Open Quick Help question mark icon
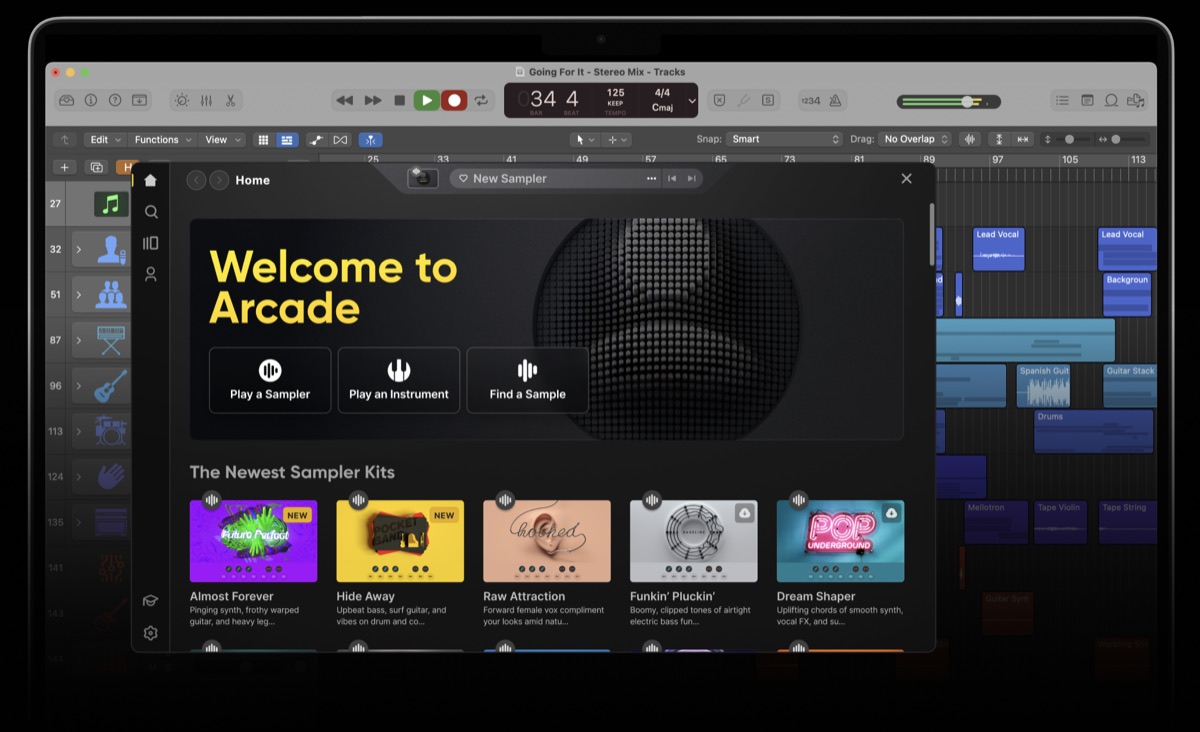Screen dimensions: 1200x732 (x=115, y=100)
